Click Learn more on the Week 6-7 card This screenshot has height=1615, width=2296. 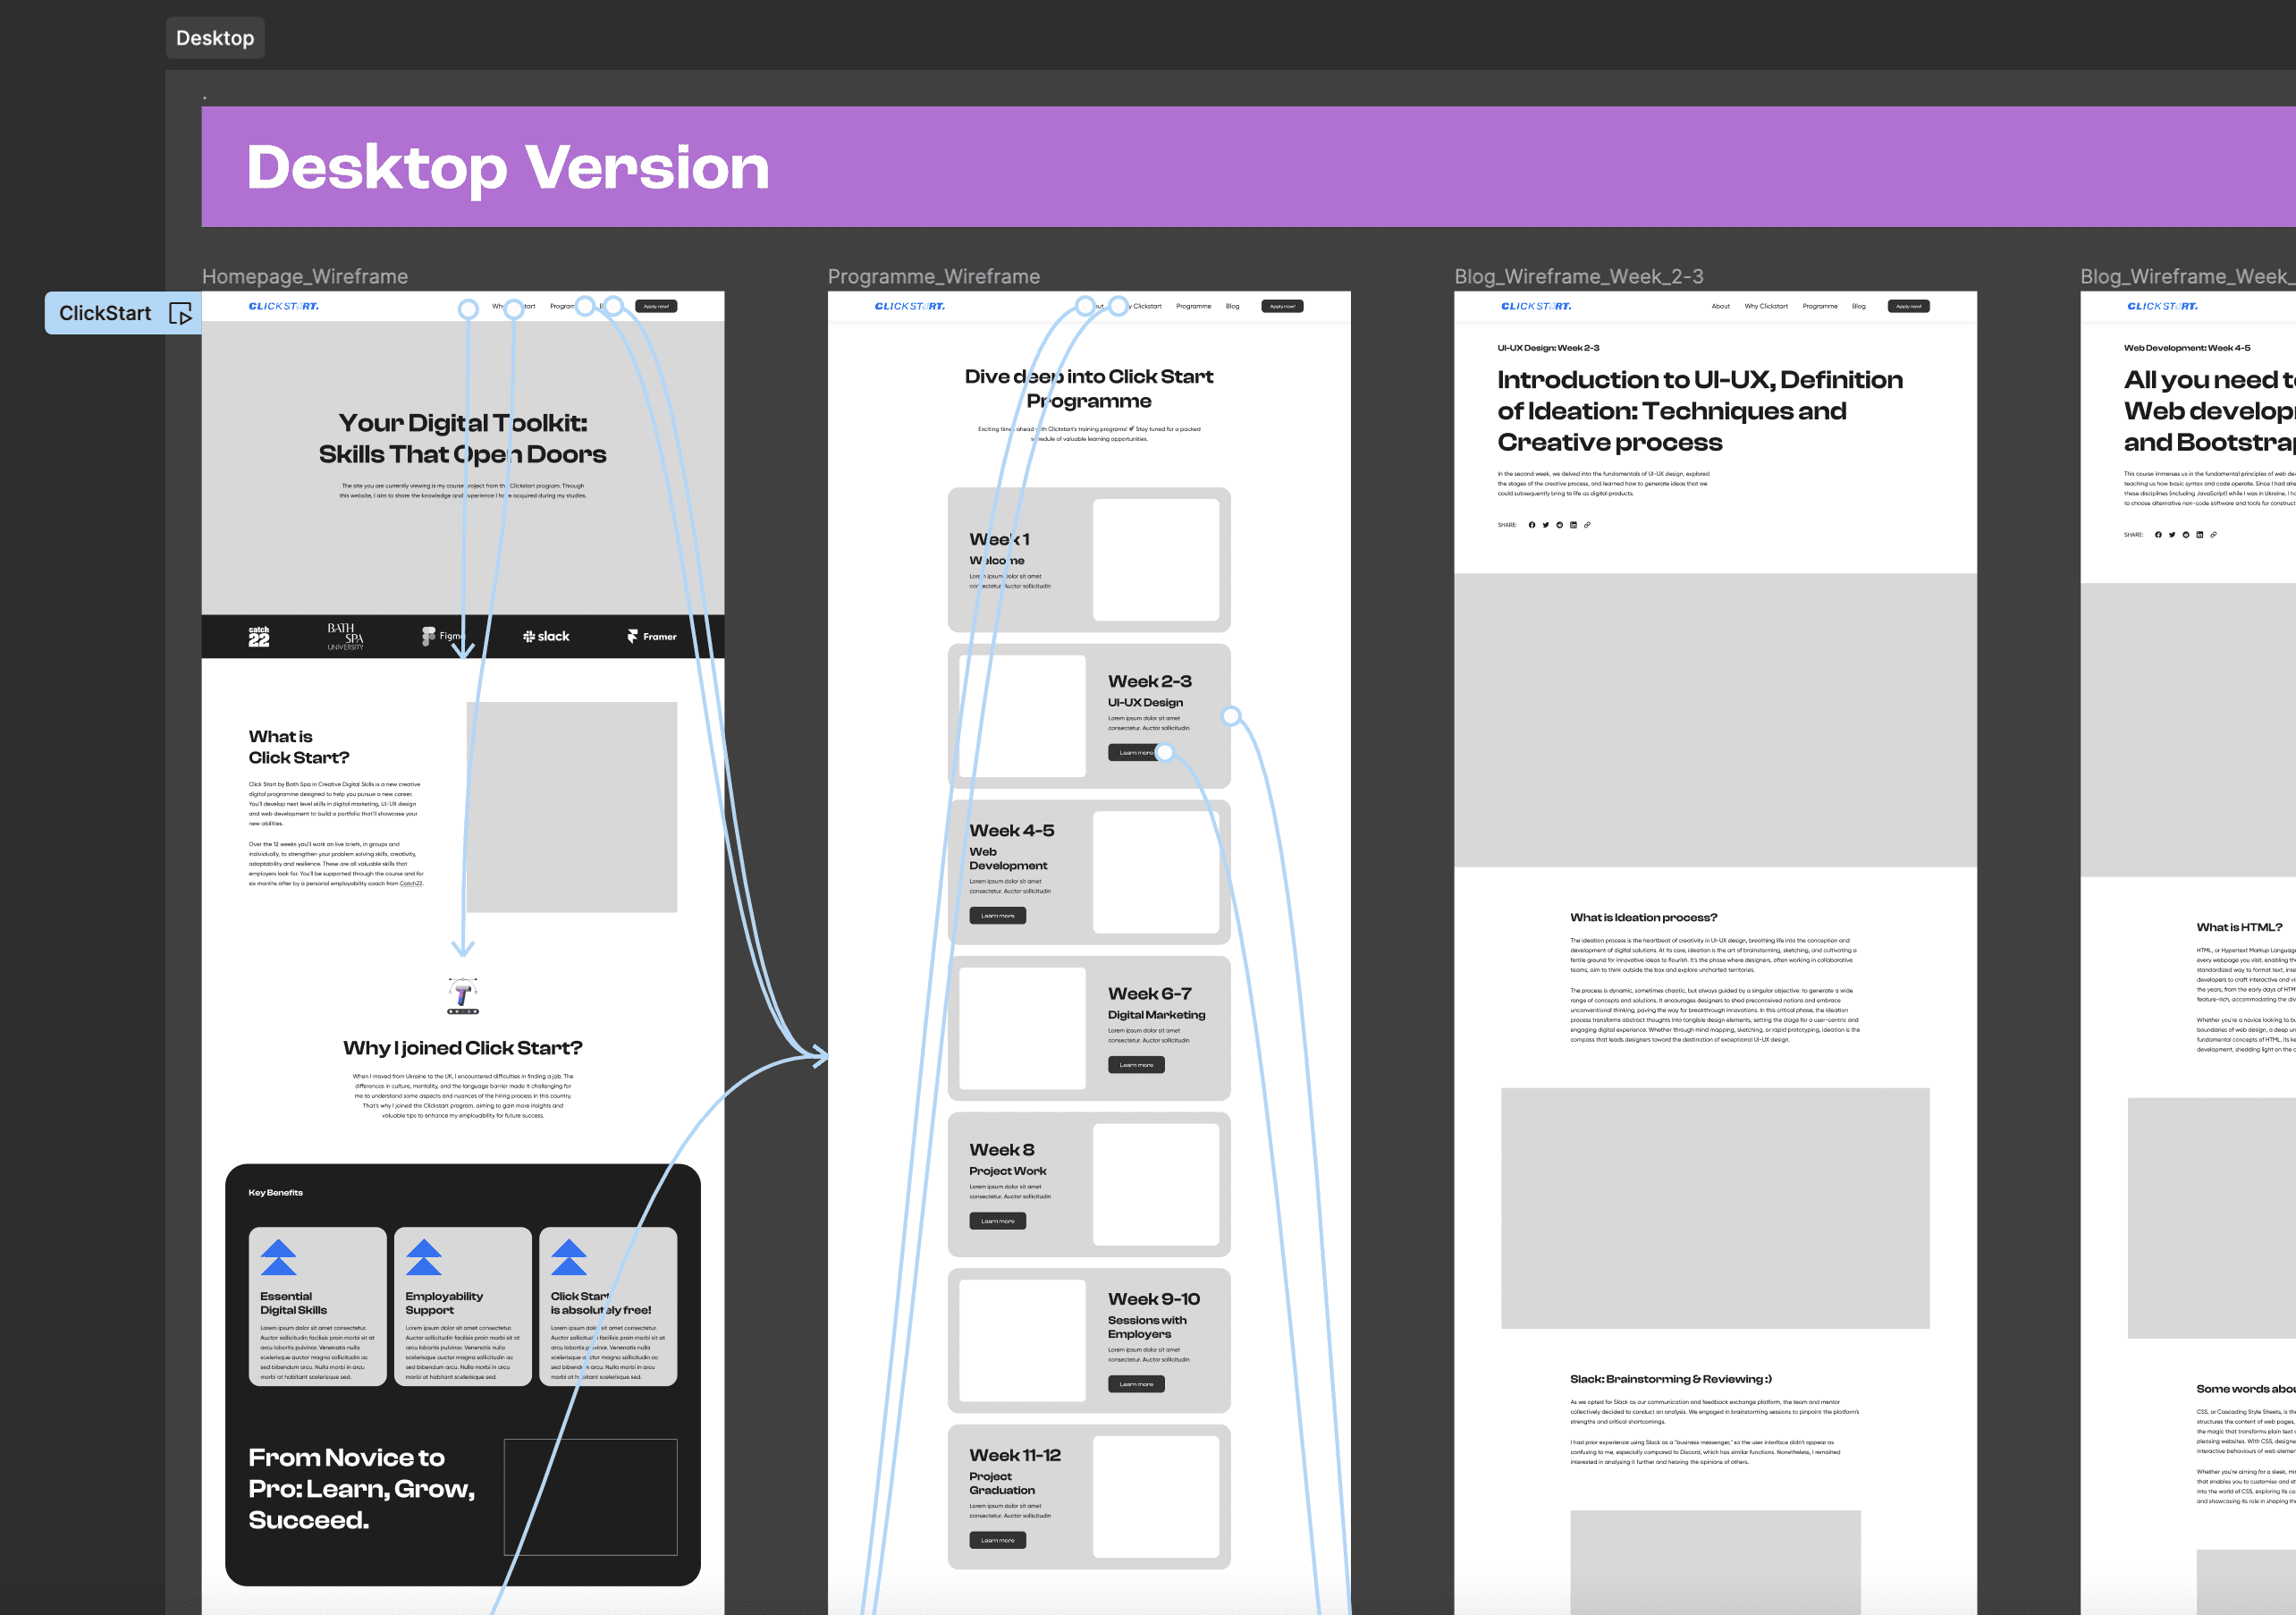coord(1136,1065)
